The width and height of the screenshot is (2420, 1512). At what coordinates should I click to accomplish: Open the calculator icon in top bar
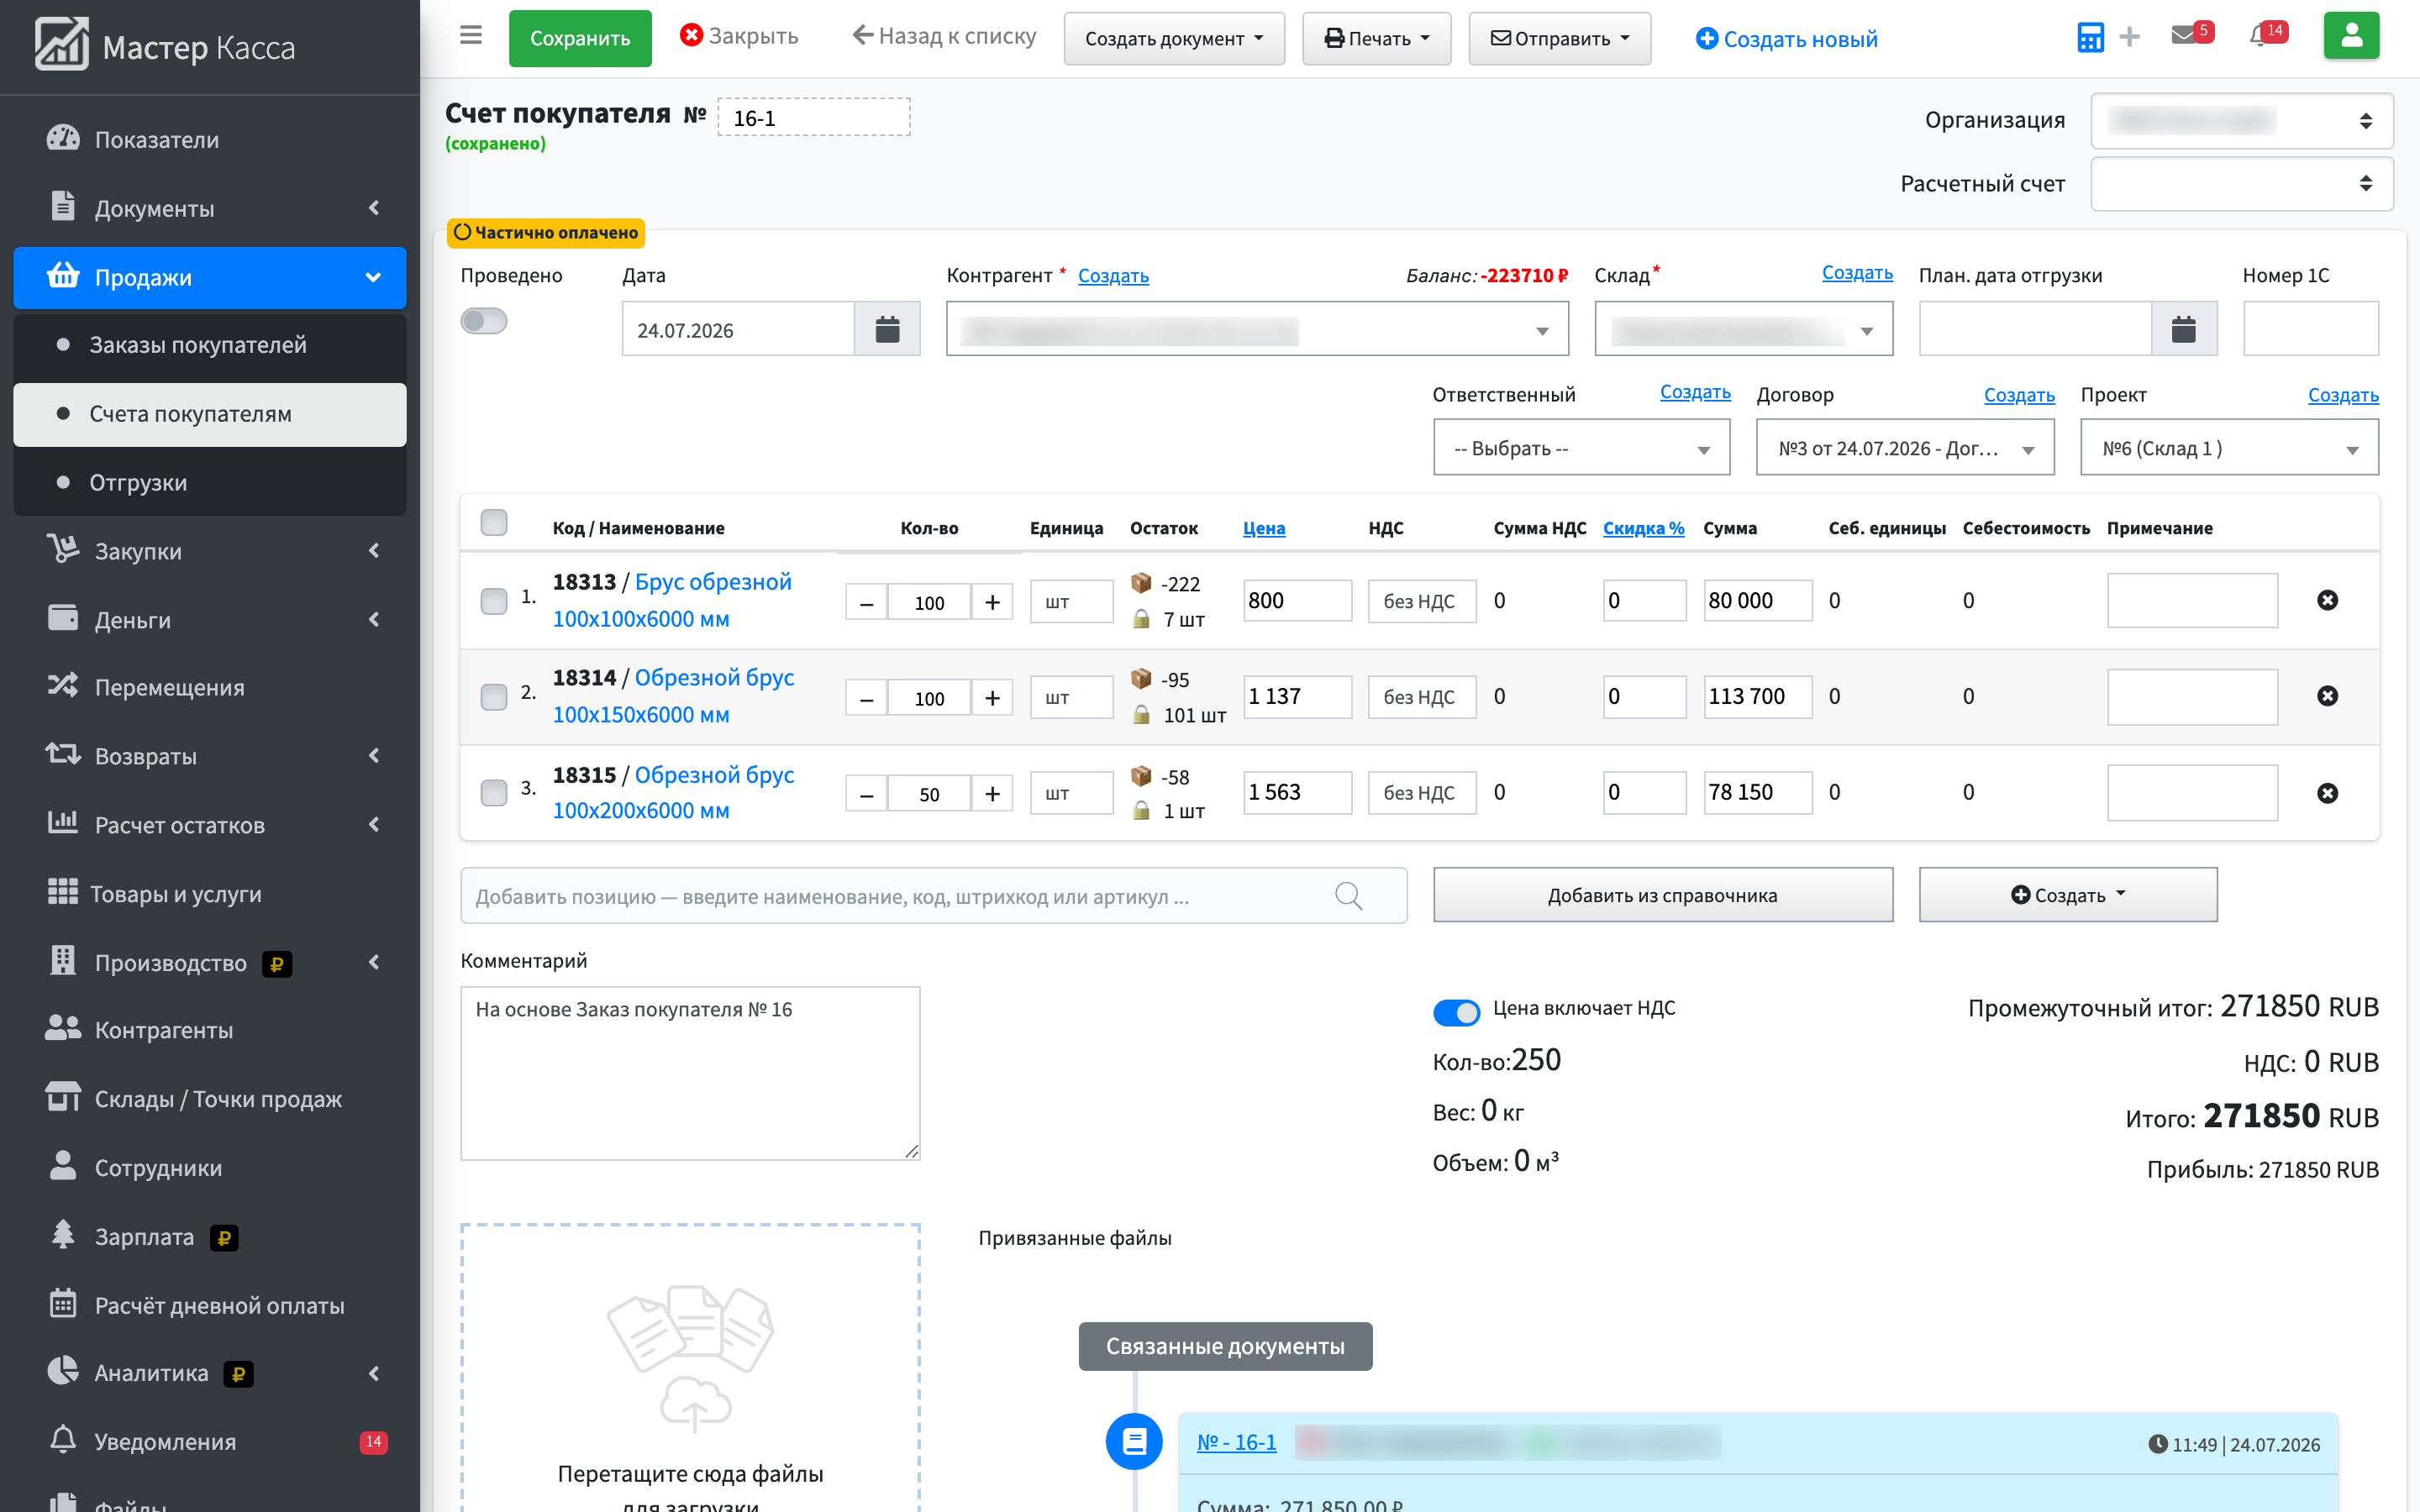(2090, 38)
